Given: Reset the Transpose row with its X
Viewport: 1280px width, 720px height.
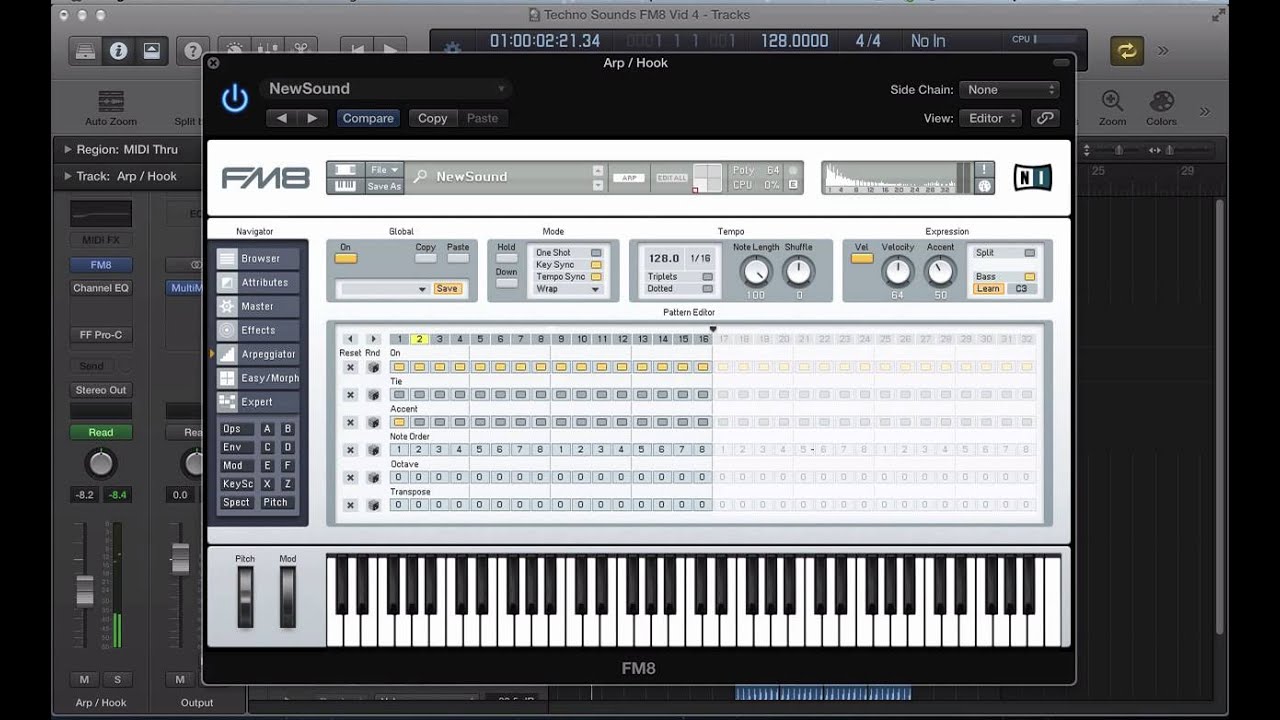Looking at the screenshot, I should [x=350, y=505].
